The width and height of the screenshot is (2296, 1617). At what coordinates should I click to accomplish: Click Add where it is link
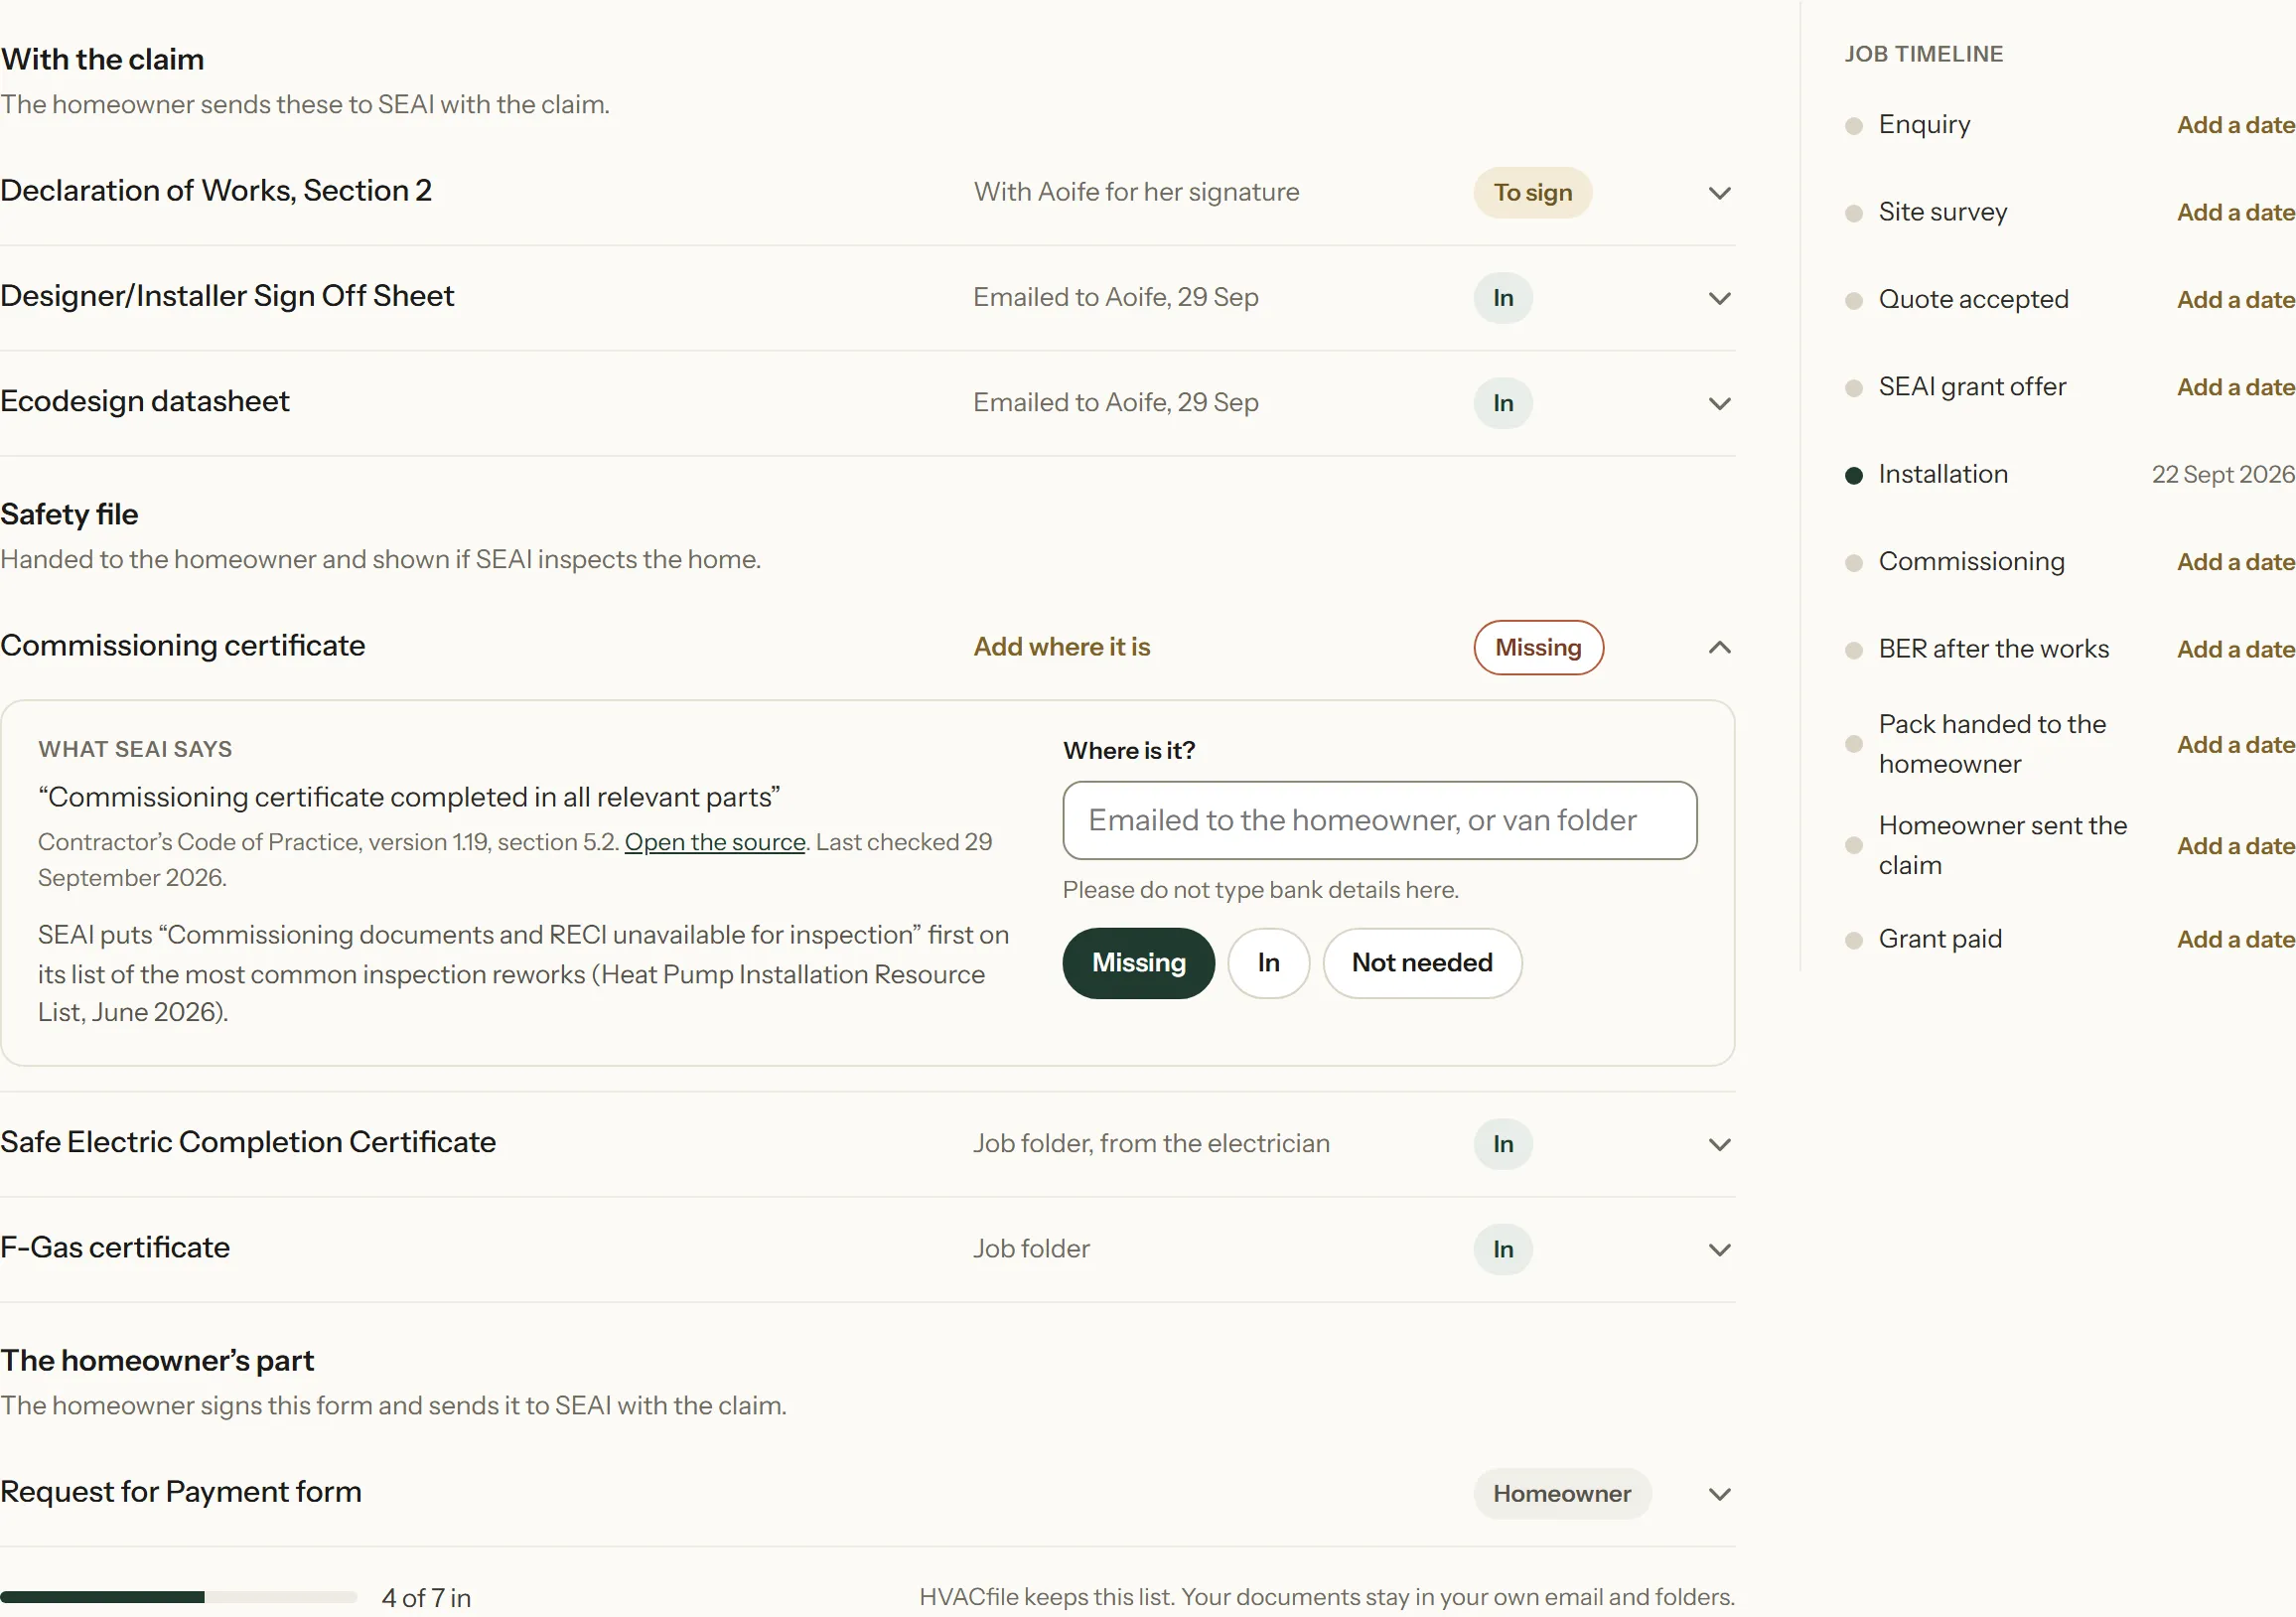tap(1062, 647)
